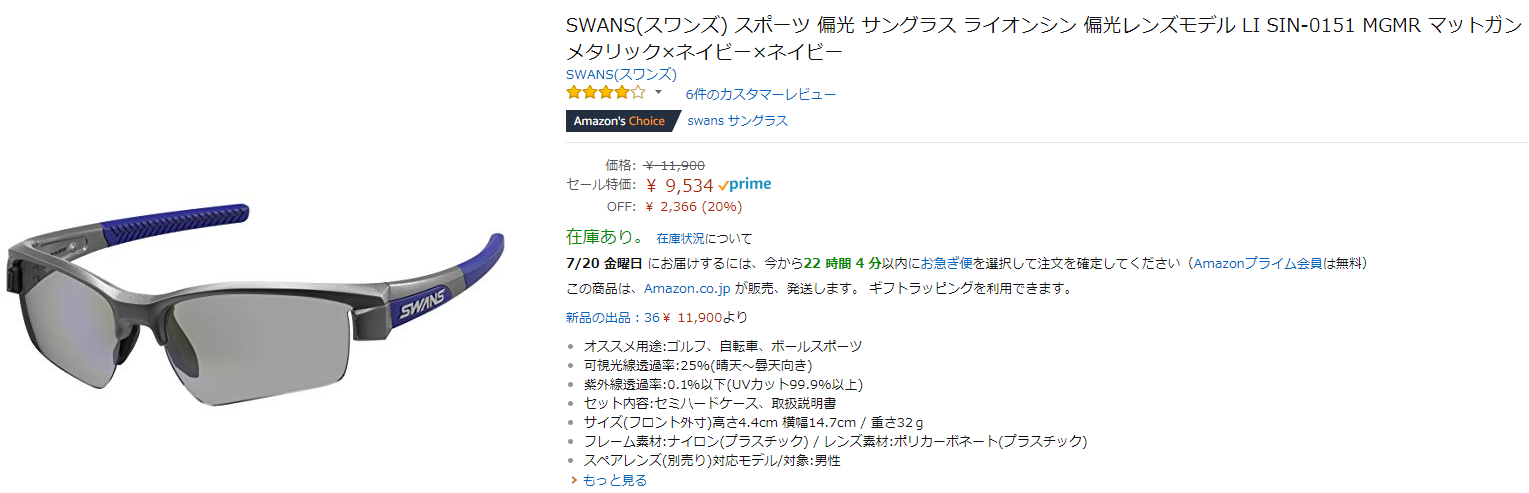Image resolution: width=1529 pixels, height=493 pixels.
Task: Click the OFF ¥ 2,366 (20%) discount
Action: click(693, 207)
